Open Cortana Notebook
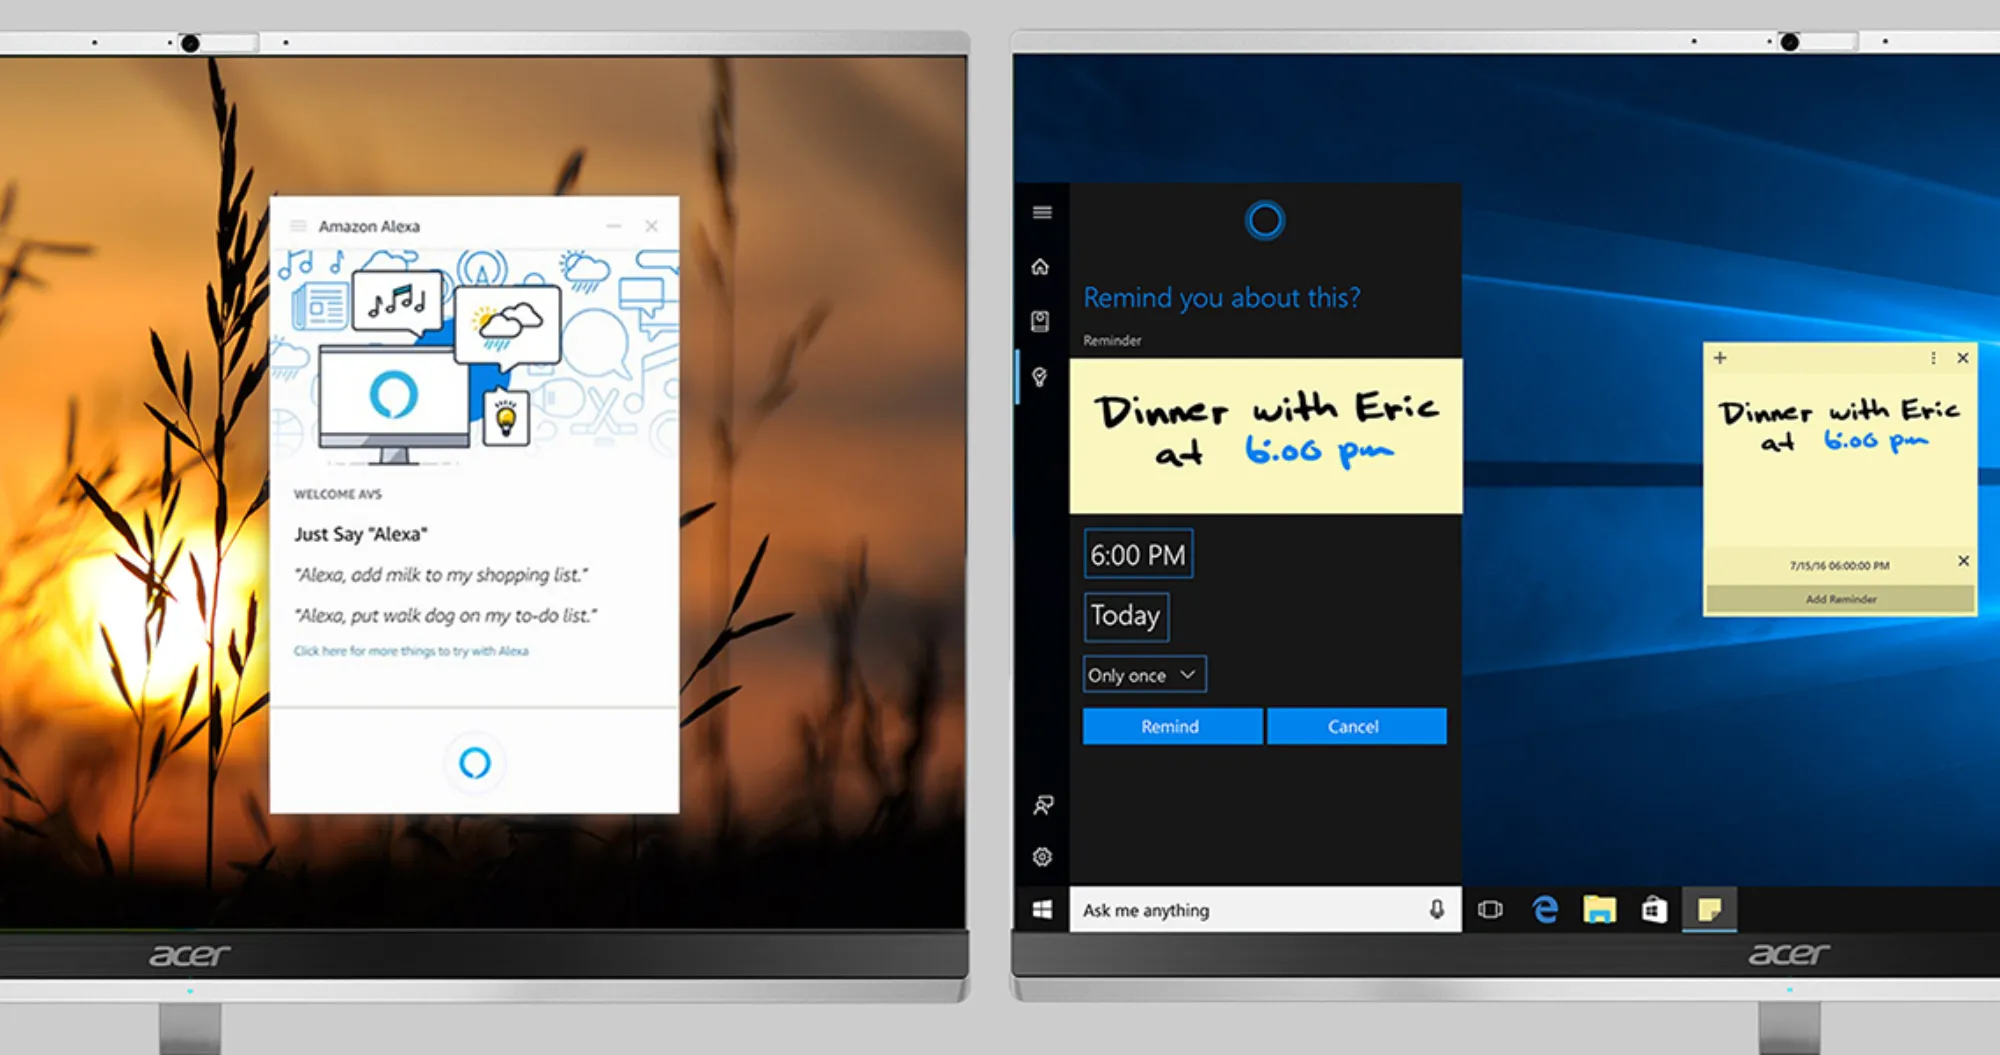The image size is (2000, 1055). (x=1041, y=321)
